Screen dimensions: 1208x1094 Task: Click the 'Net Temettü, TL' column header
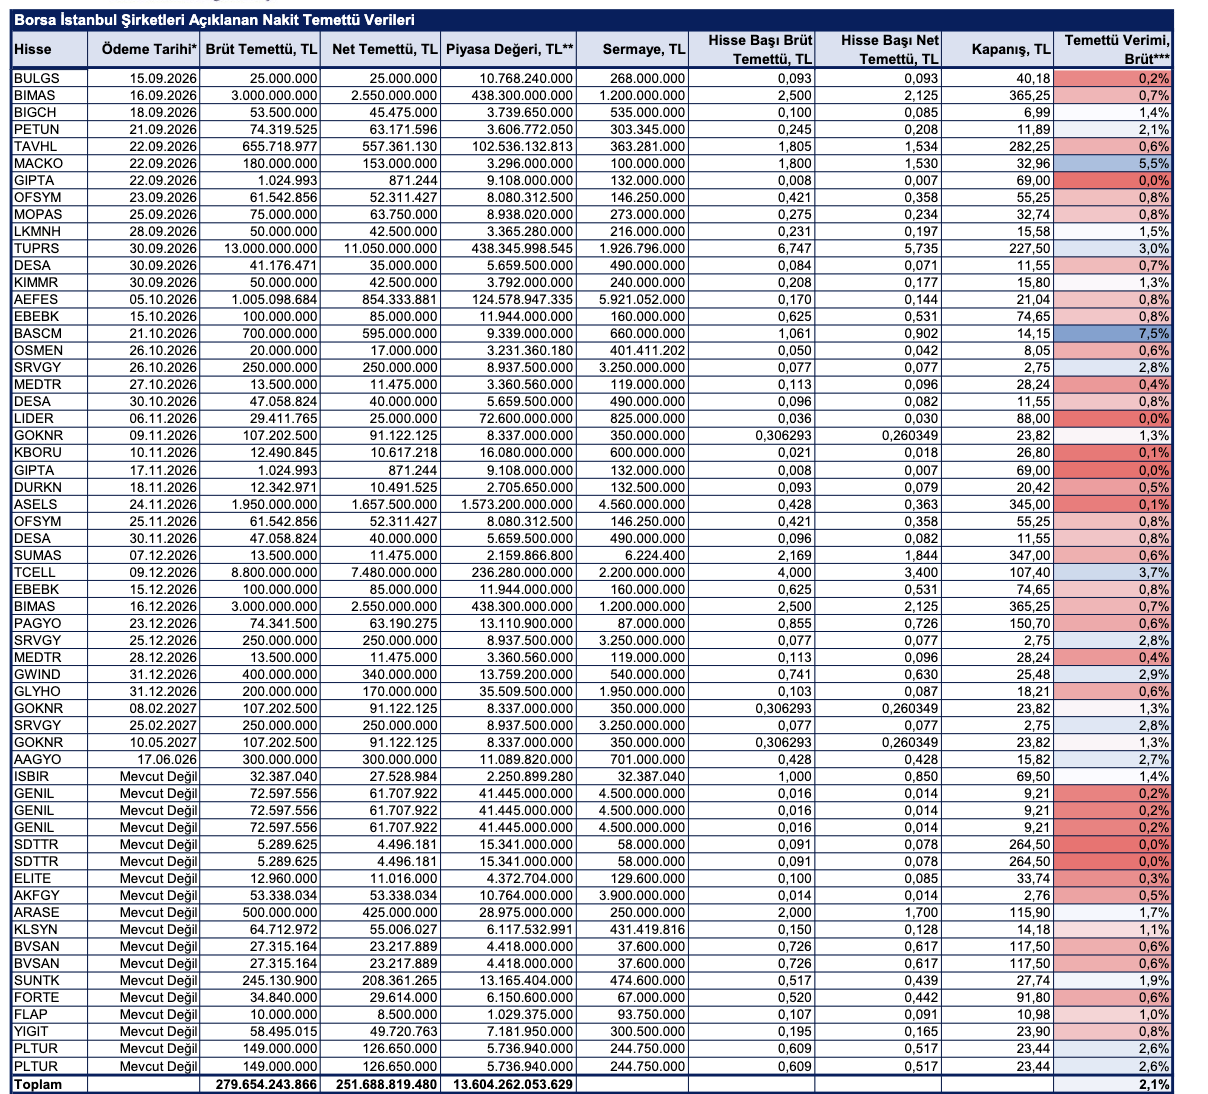(x=385, y=49)
